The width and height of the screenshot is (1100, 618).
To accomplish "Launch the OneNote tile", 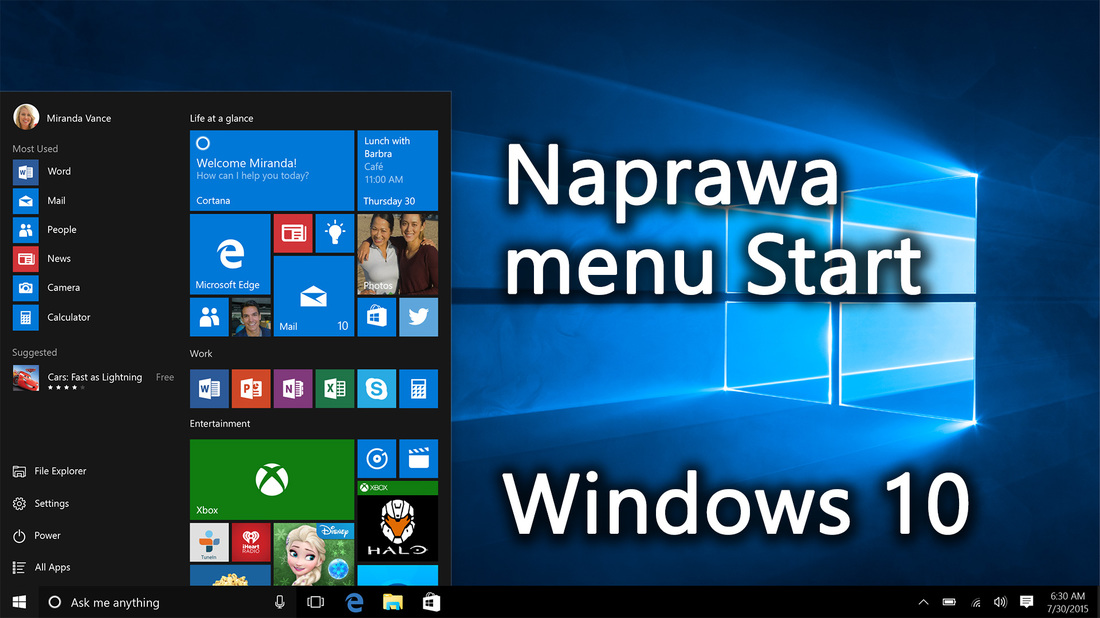I will pos(293,389).
